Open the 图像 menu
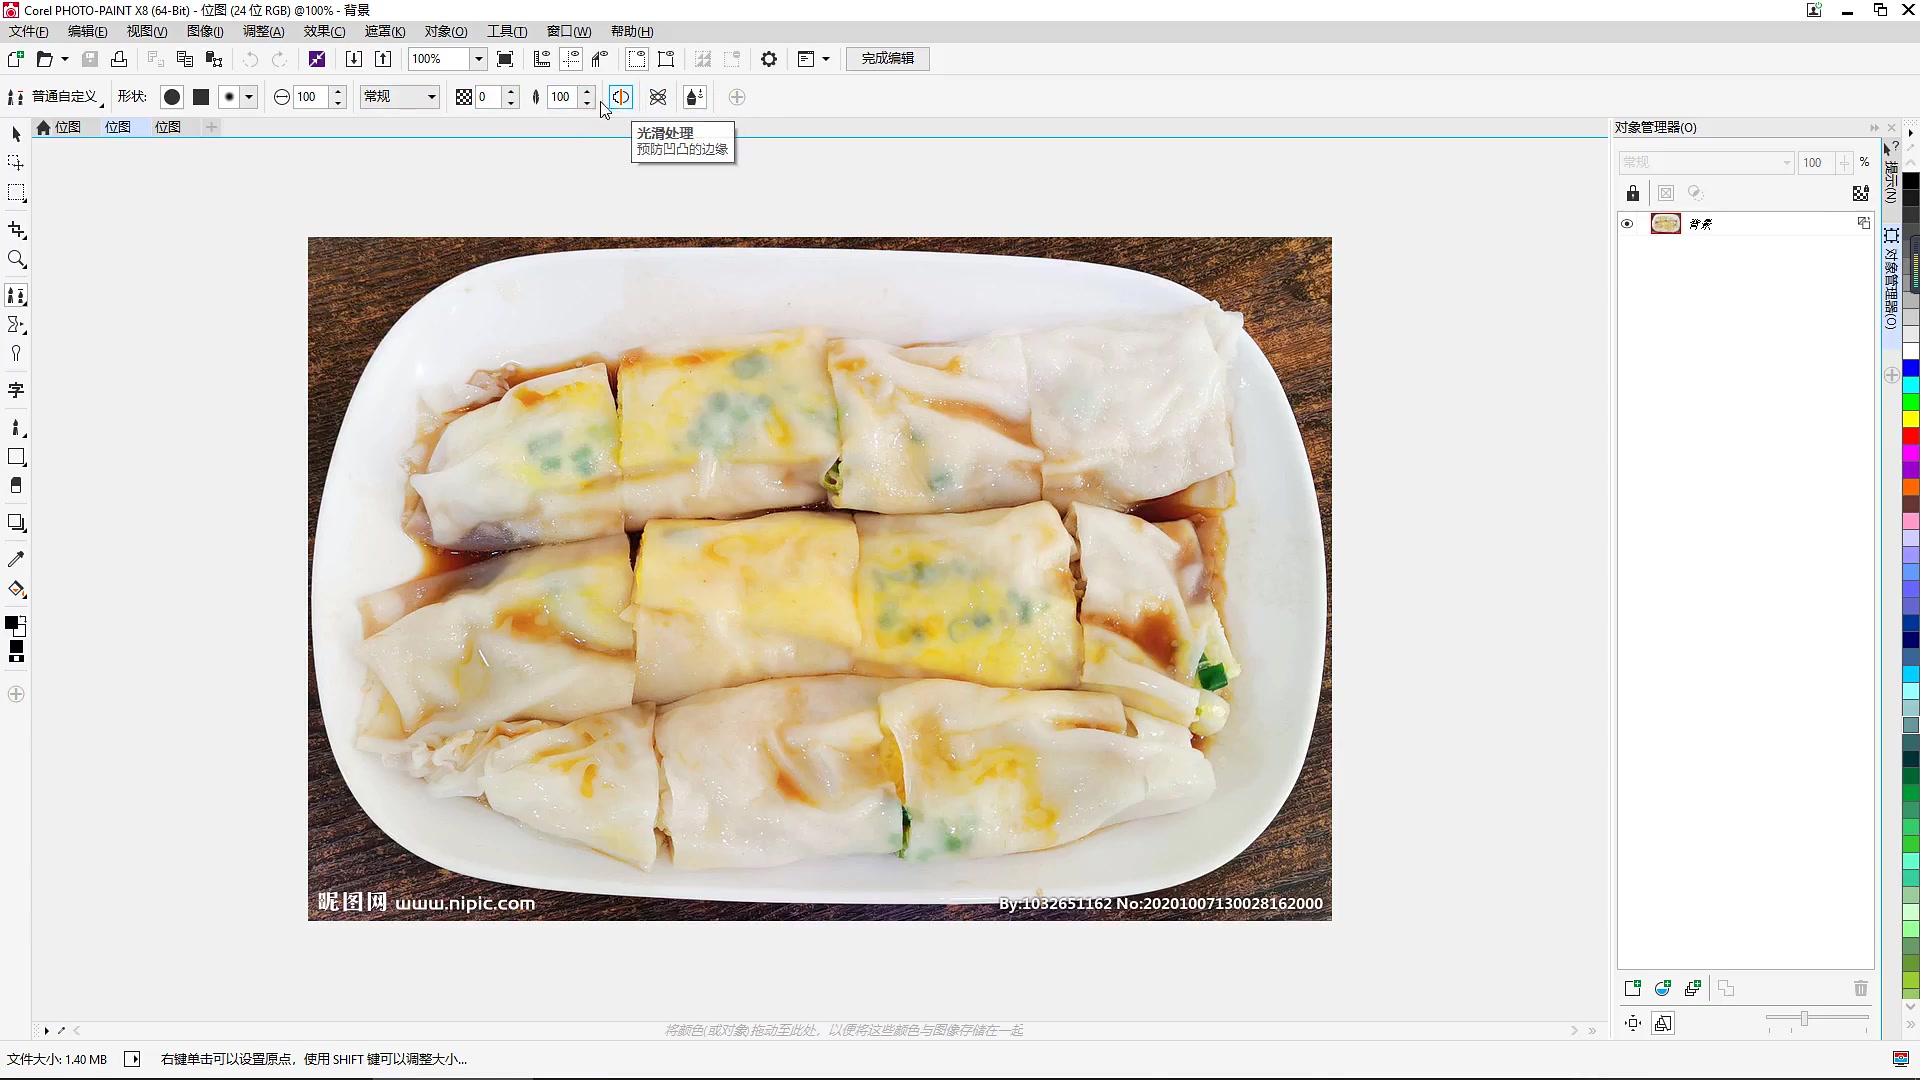The image size is (1920, 1080). click(x=205, y=31)
